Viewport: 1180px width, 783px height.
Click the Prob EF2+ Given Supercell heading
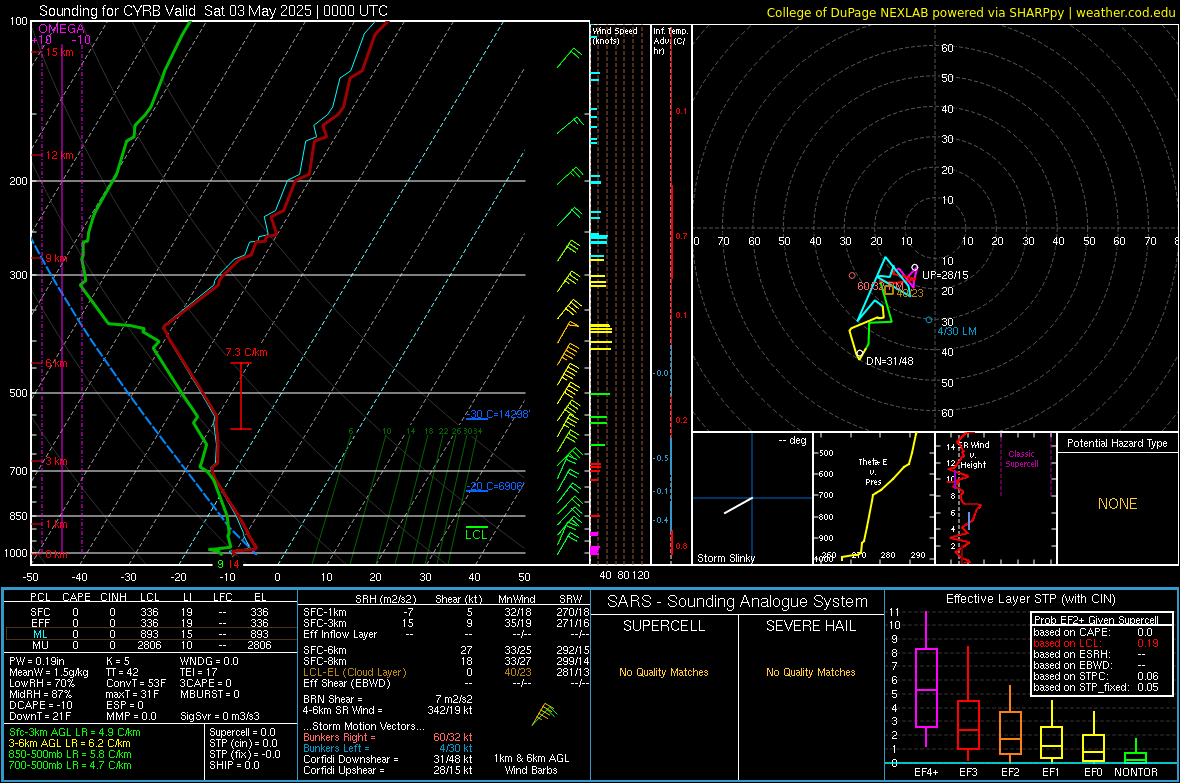click(x=1096, y=620)
